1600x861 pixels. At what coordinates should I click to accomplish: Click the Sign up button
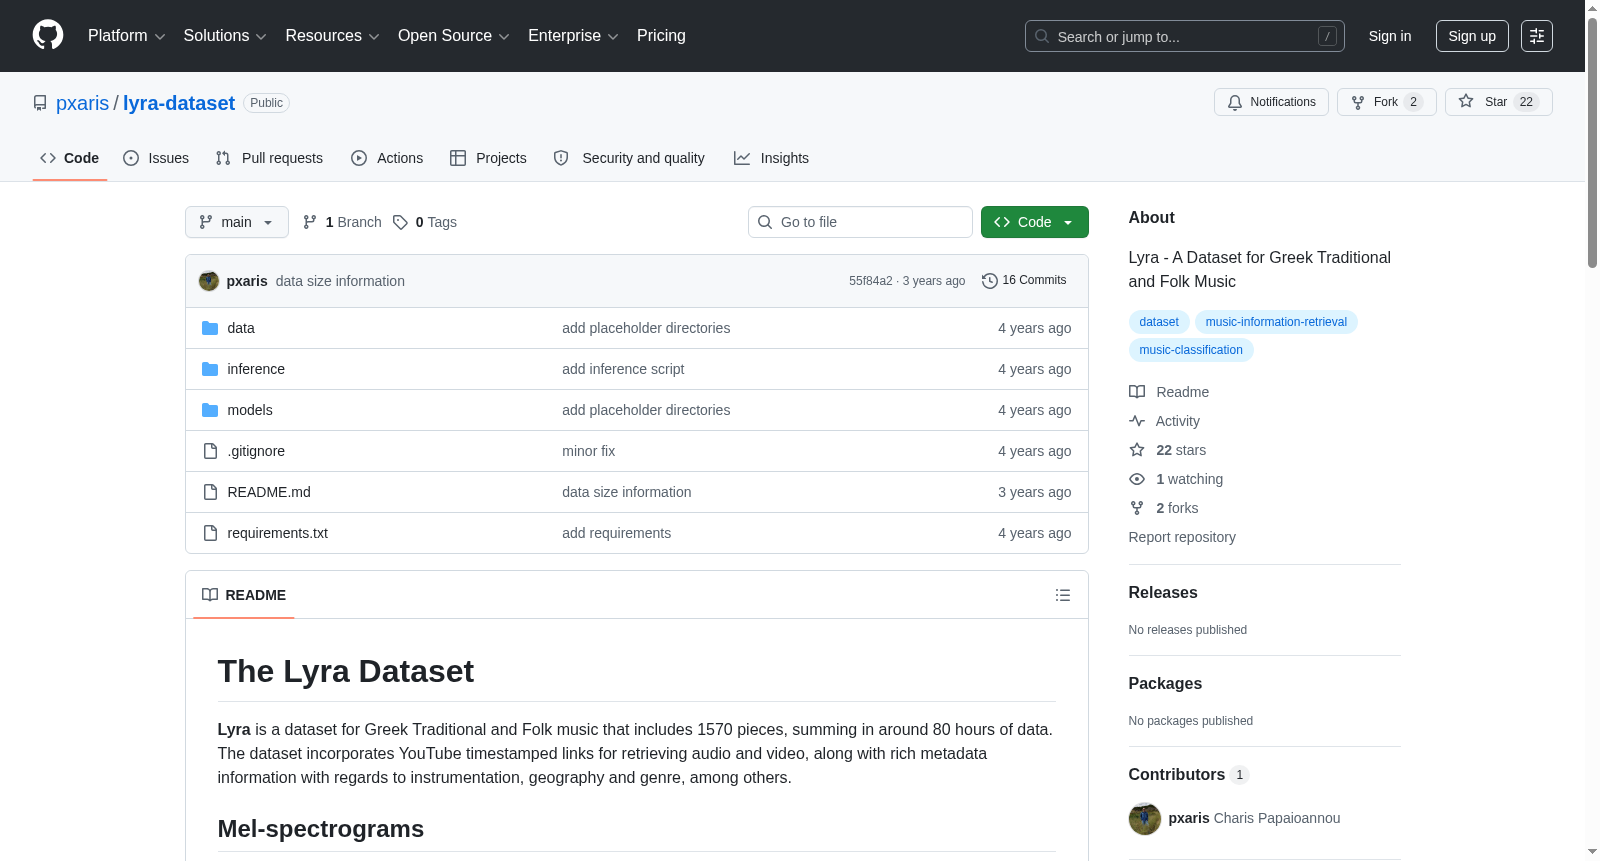tap(1472, 36)
